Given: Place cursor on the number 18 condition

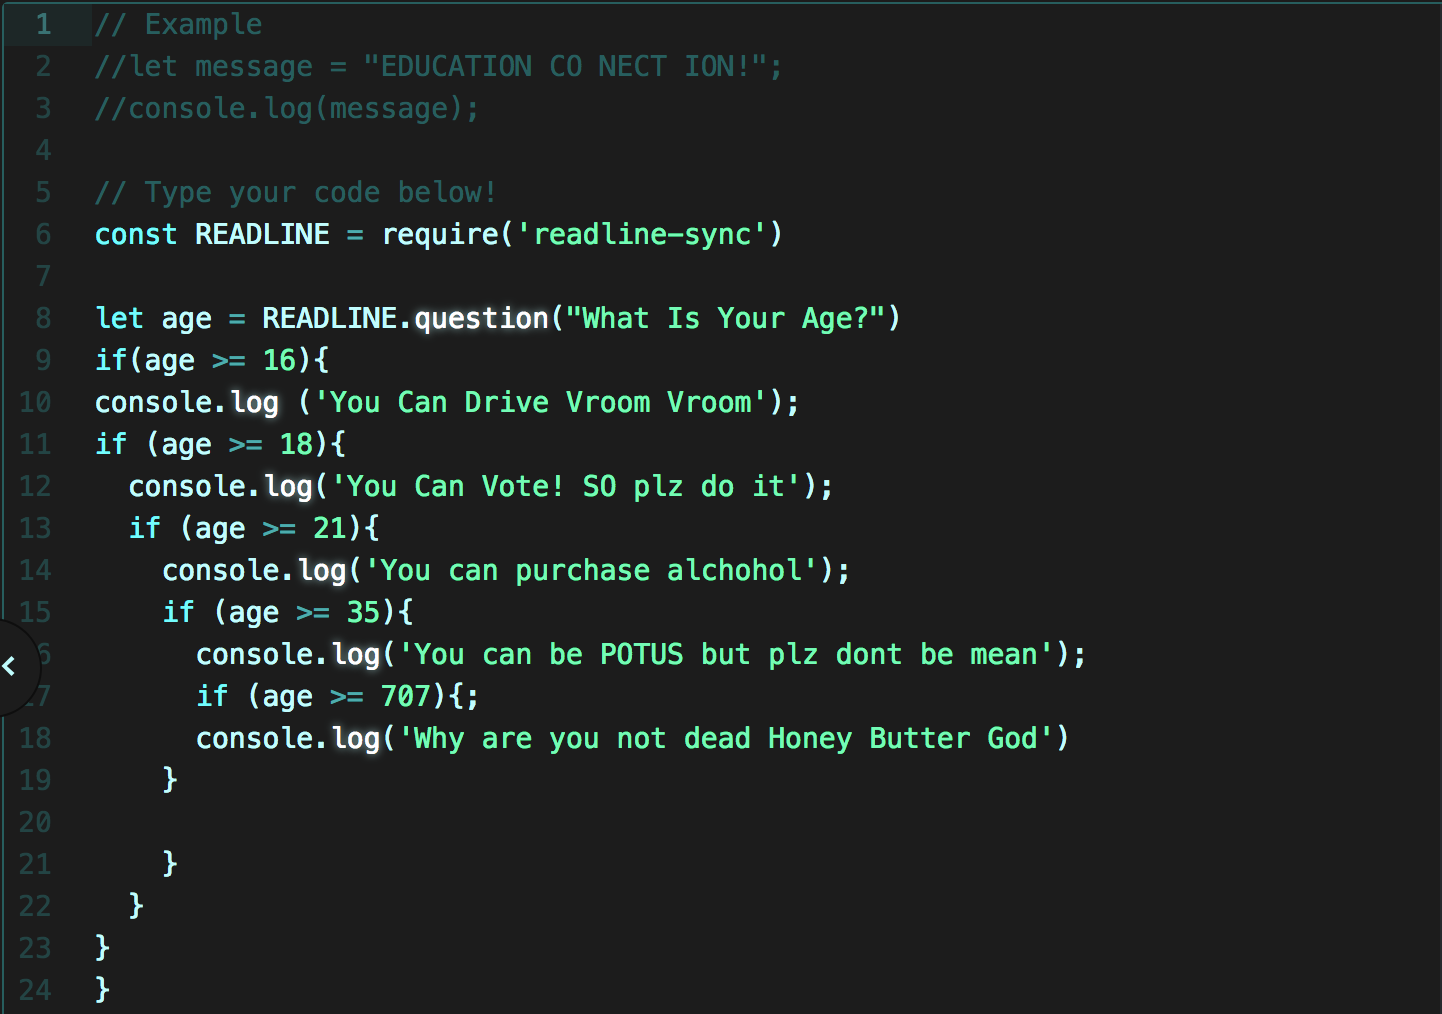Looking at the screenshot, I should pos(296,444).
